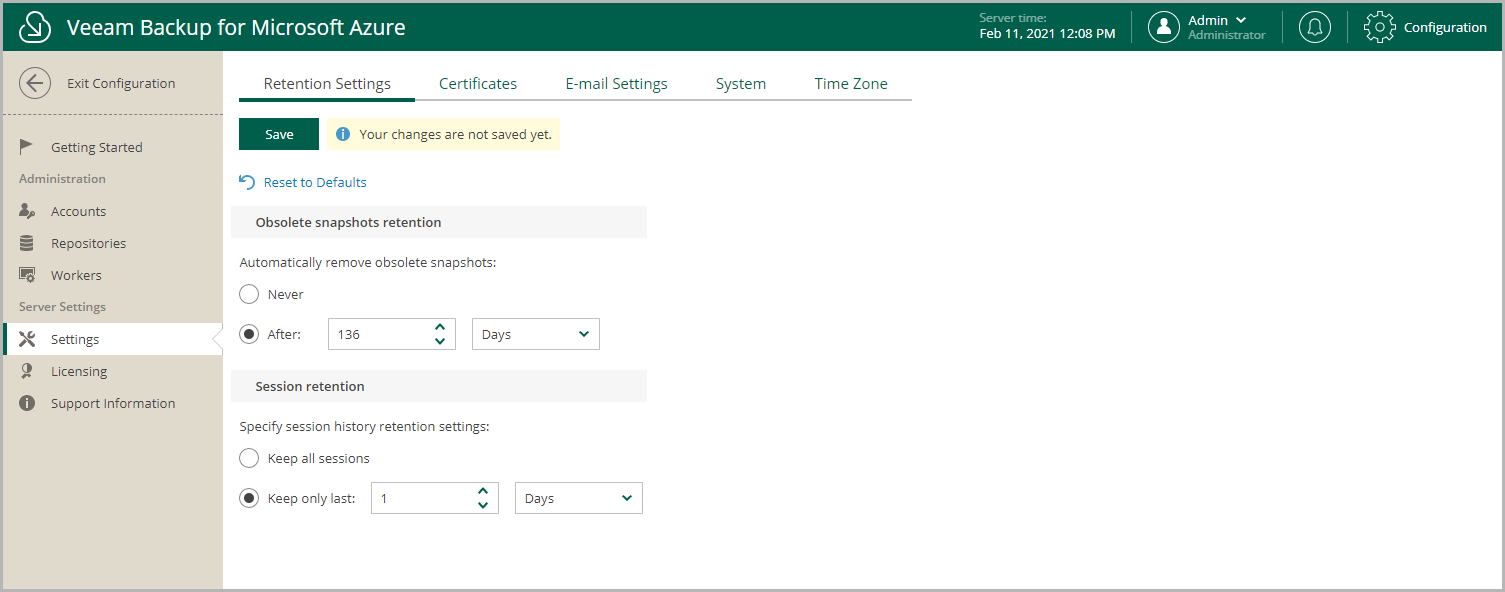The height and width of the screenshot is (592, 1505).
Task: Click the Configuration gear icon
Action: tap(1379, 27)
